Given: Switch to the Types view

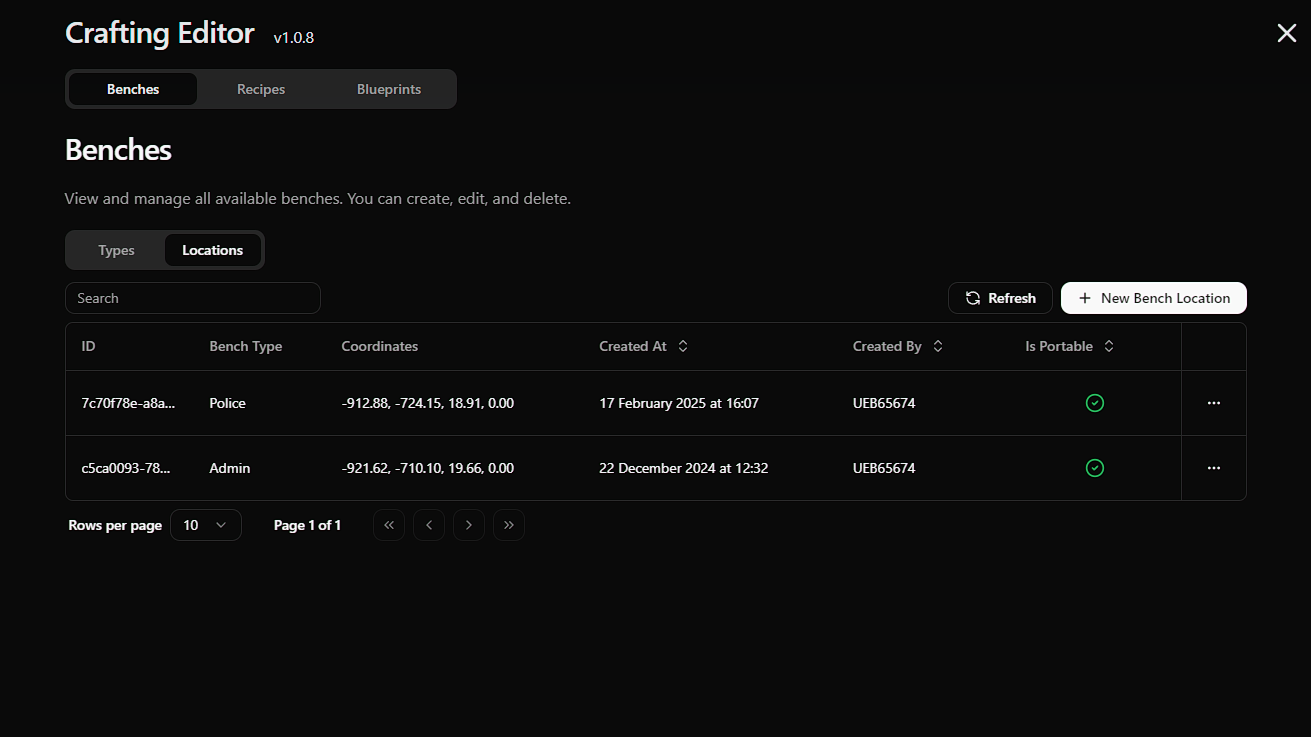Looking at the screenshot, I should pos(116,250).
